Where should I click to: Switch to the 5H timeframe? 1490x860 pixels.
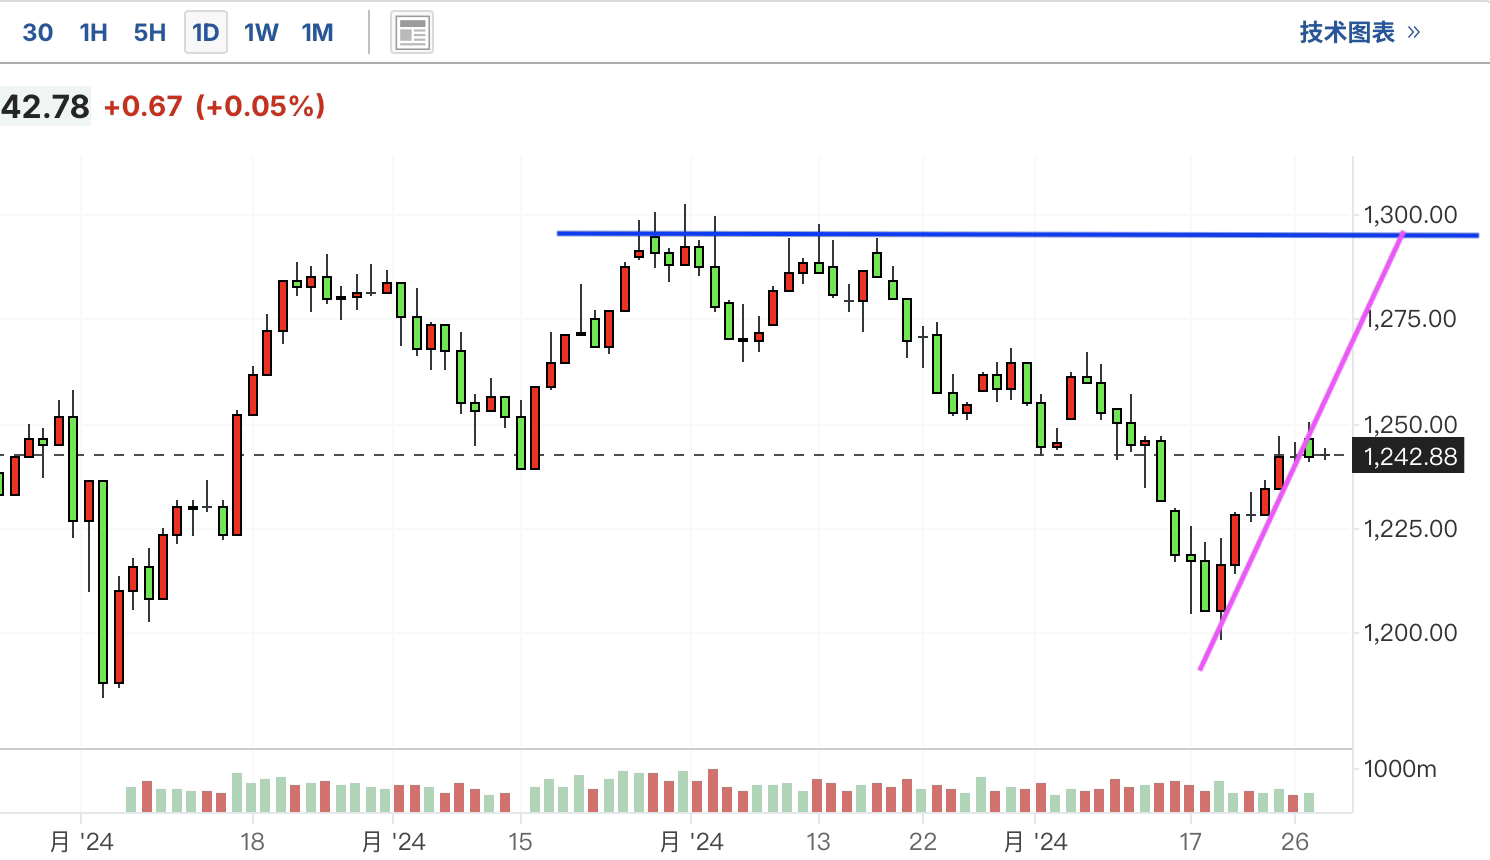pyautogui.click(x=150, y=33)
